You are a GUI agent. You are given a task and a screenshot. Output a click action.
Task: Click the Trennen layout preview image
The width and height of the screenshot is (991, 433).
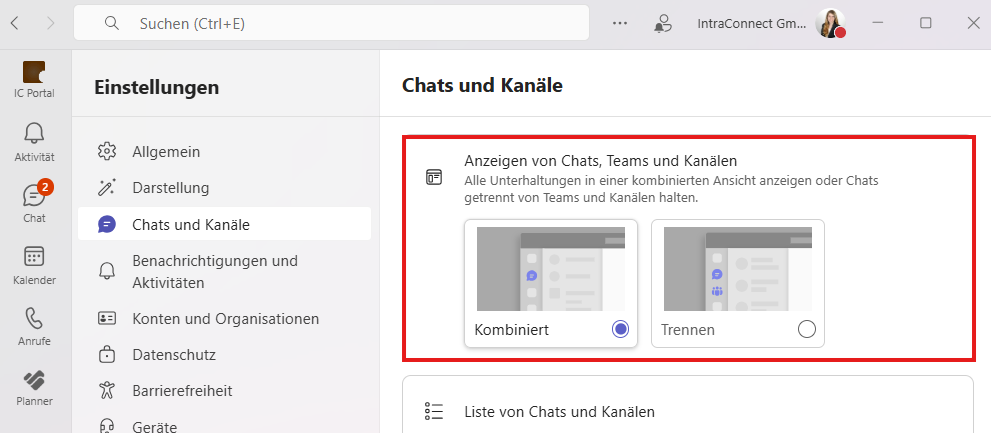coord(738,269)
